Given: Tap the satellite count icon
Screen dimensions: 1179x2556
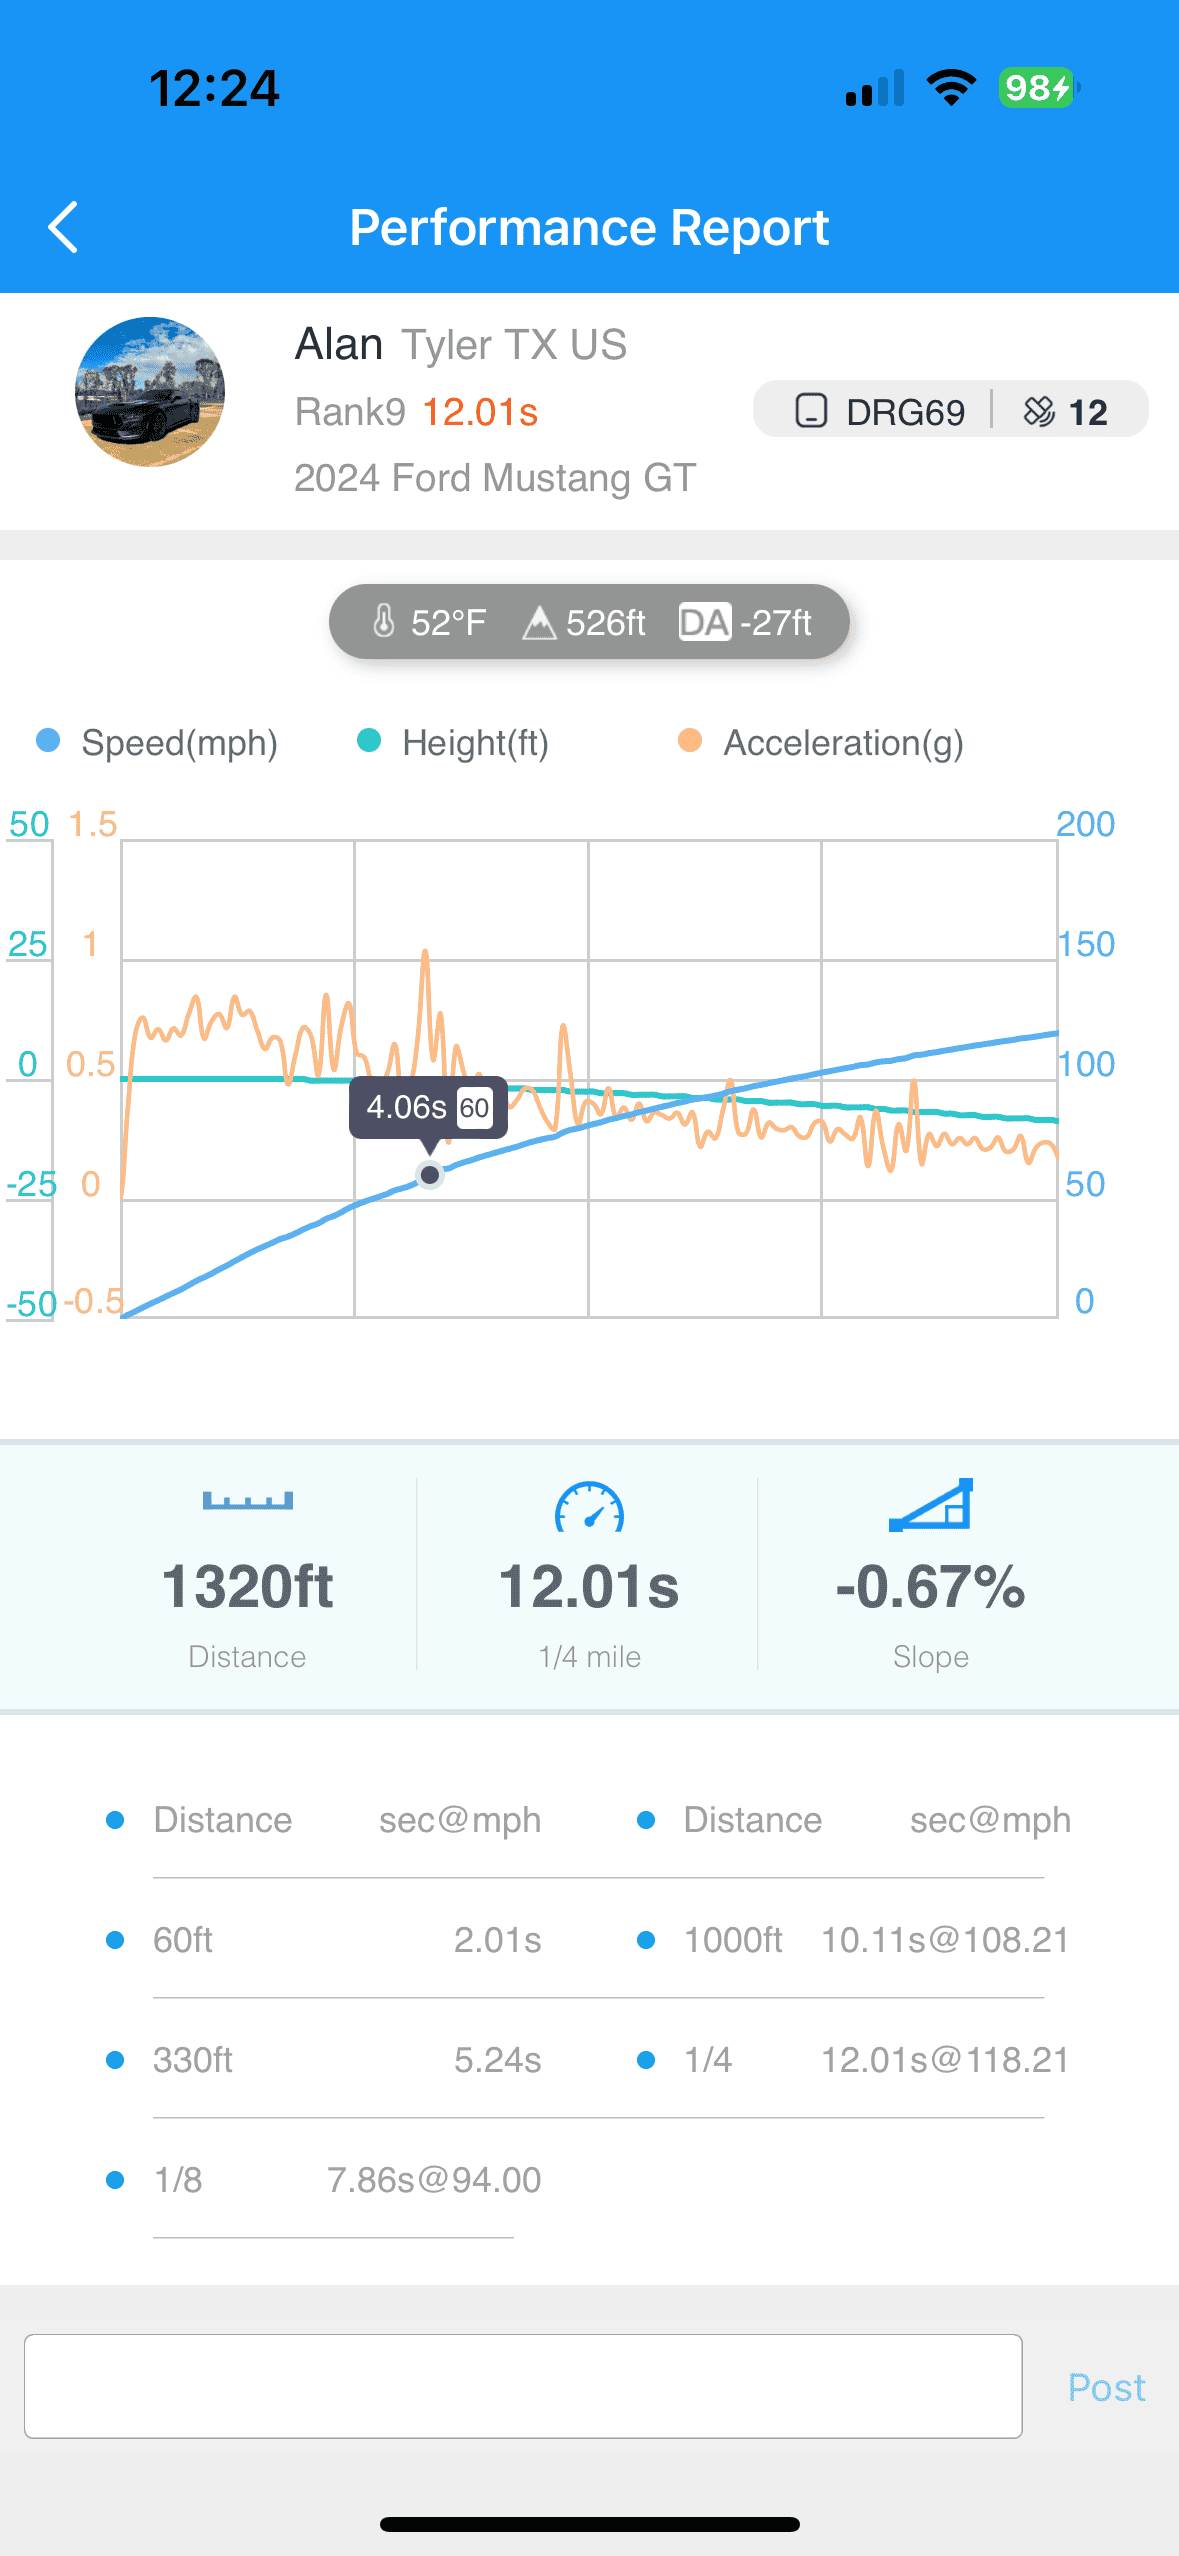Looking at the screenshot, I should click(1039, 411).
